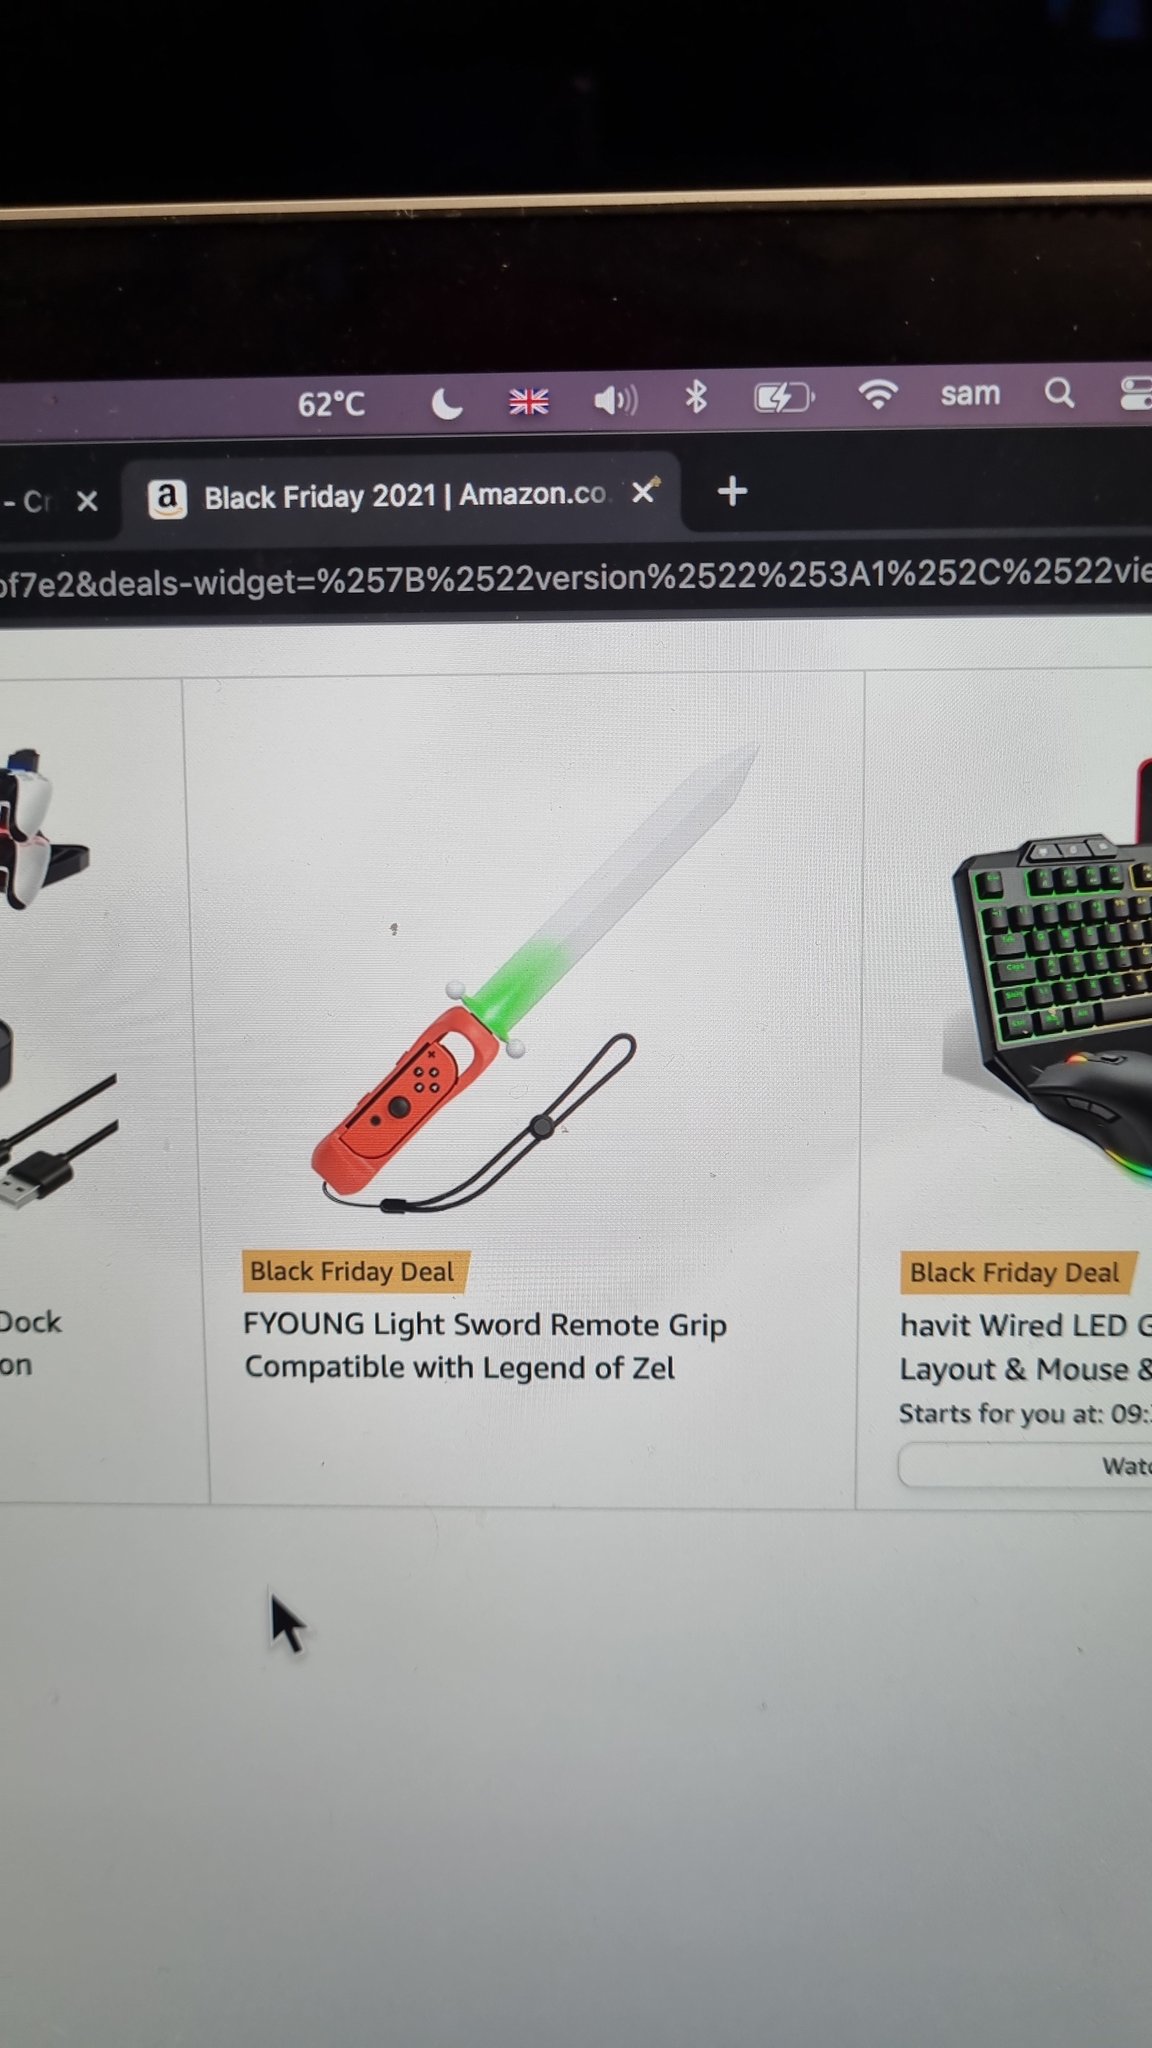Image resolution: width=1152 pixels, height=2048 pixels.
Task: Open the volume speaker menu bar icon
Action: coord(615,401)
